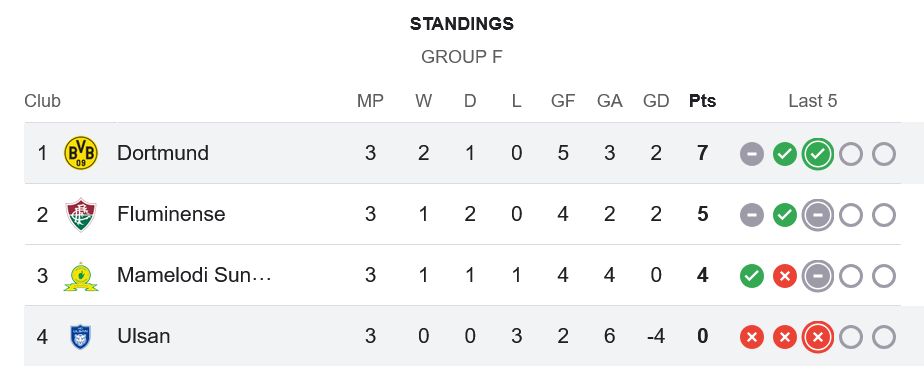Click the Fluminense club crest
Image resolution: width=924 pixels, height=384 pixels.
click(x=81, y=214)
